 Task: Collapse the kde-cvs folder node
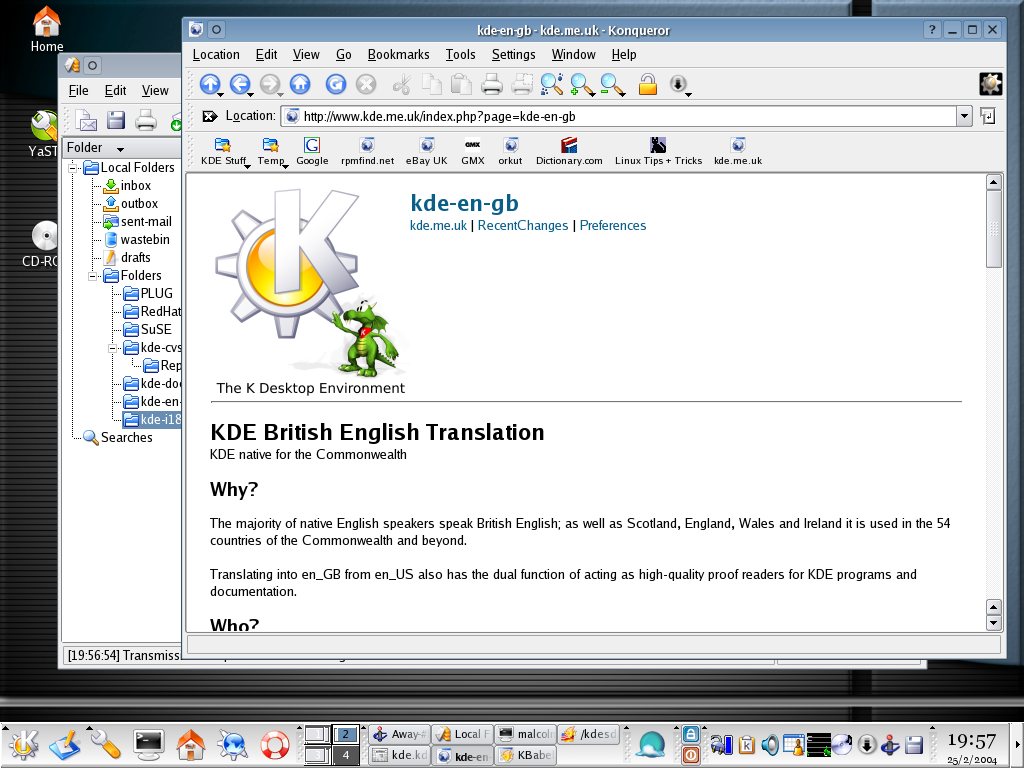[113, 347]
